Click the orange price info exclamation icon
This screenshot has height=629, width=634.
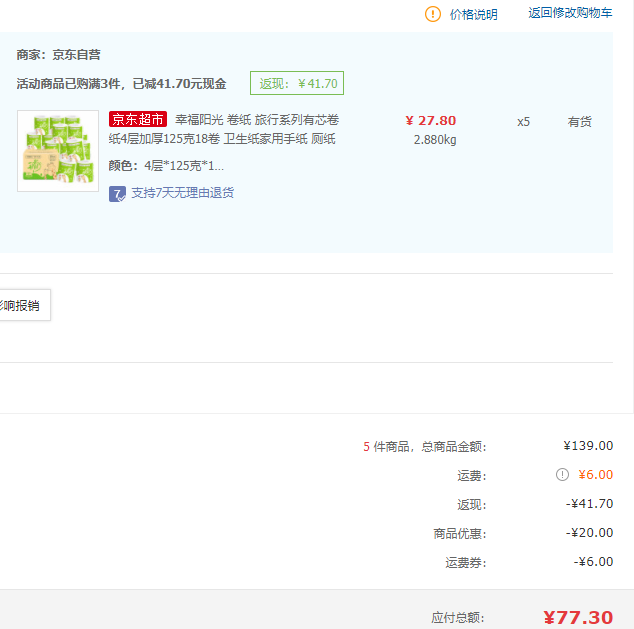tap(433, 14)
